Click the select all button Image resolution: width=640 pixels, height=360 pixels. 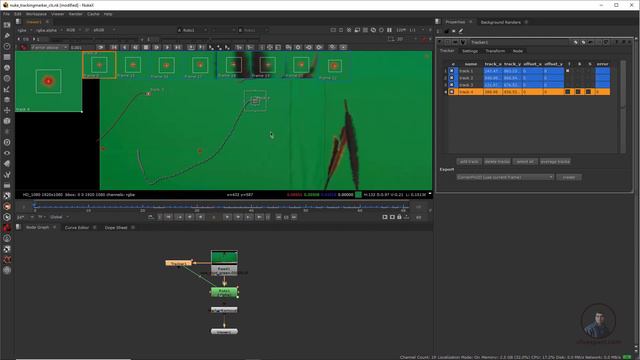(x=525, y=162)
